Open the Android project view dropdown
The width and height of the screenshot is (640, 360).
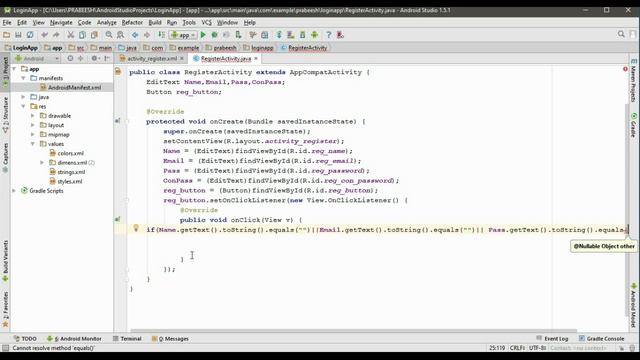click(38, 58)
